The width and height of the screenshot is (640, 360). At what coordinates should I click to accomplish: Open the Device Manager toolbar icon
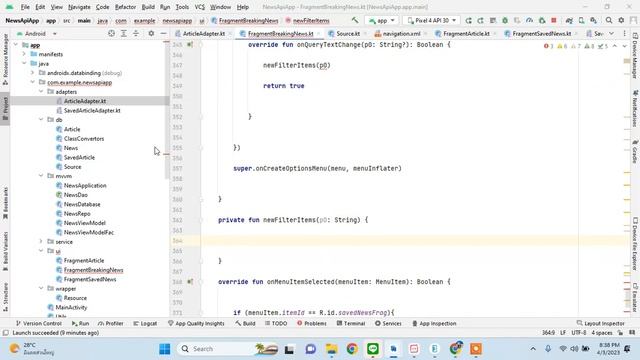[581, 20]
